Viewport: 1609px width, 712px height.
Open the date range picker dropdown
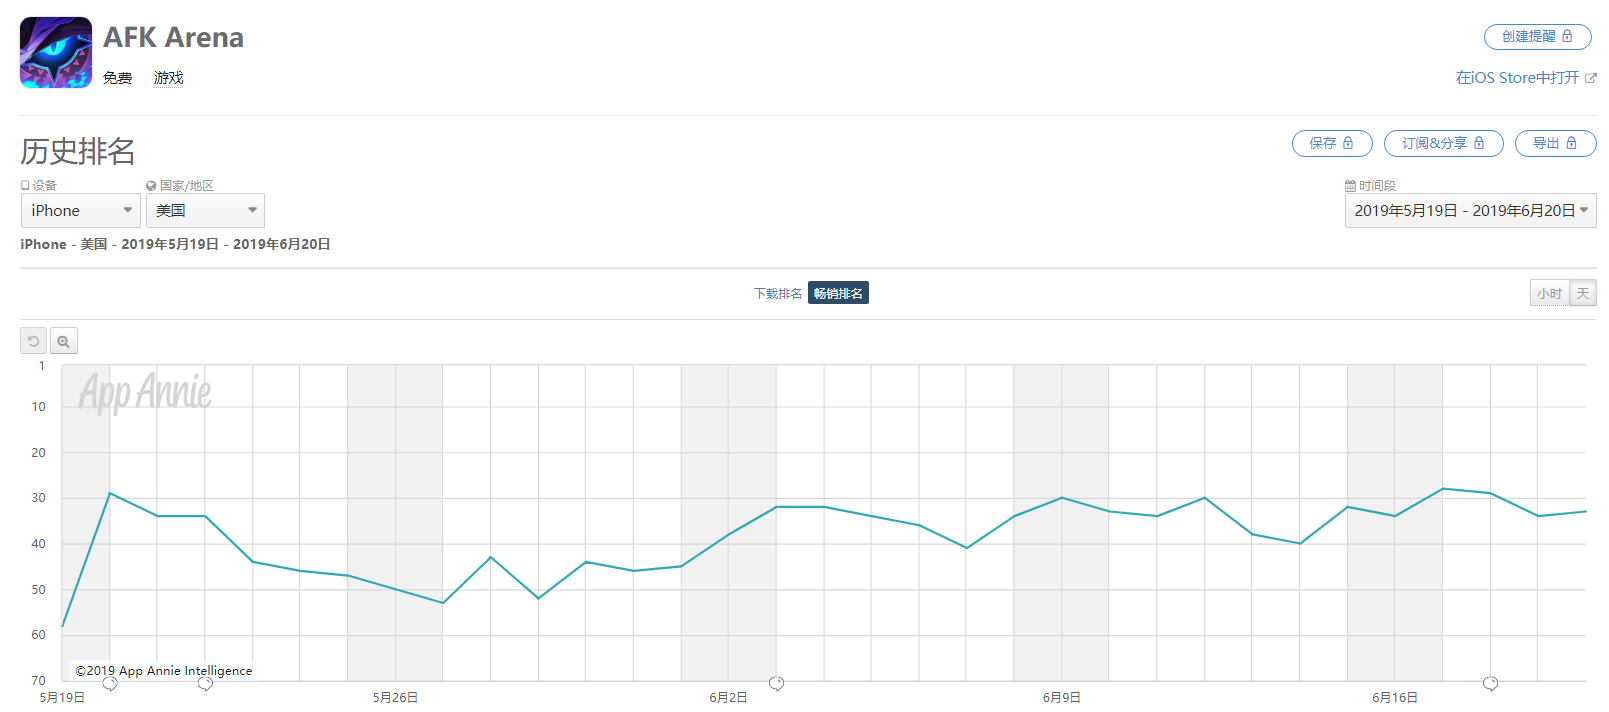(x=1470, y=210)
